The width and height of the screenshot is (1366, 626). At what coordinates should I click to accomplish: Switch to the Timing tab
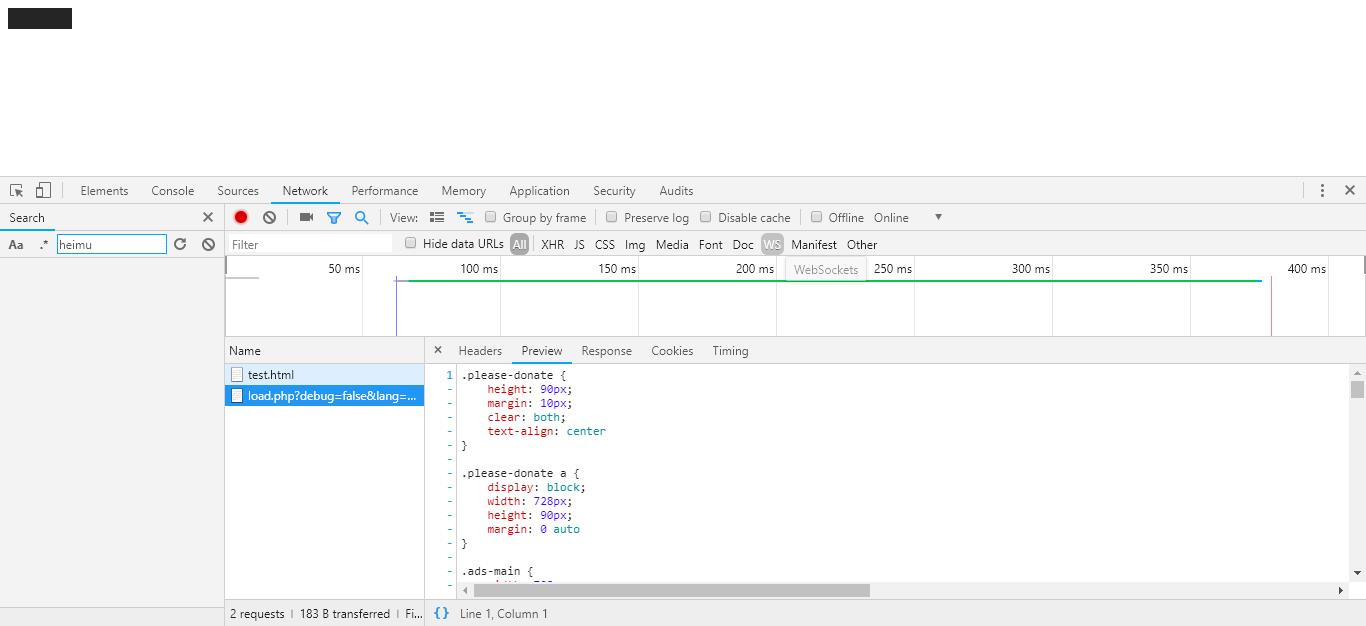click(730, 350)
